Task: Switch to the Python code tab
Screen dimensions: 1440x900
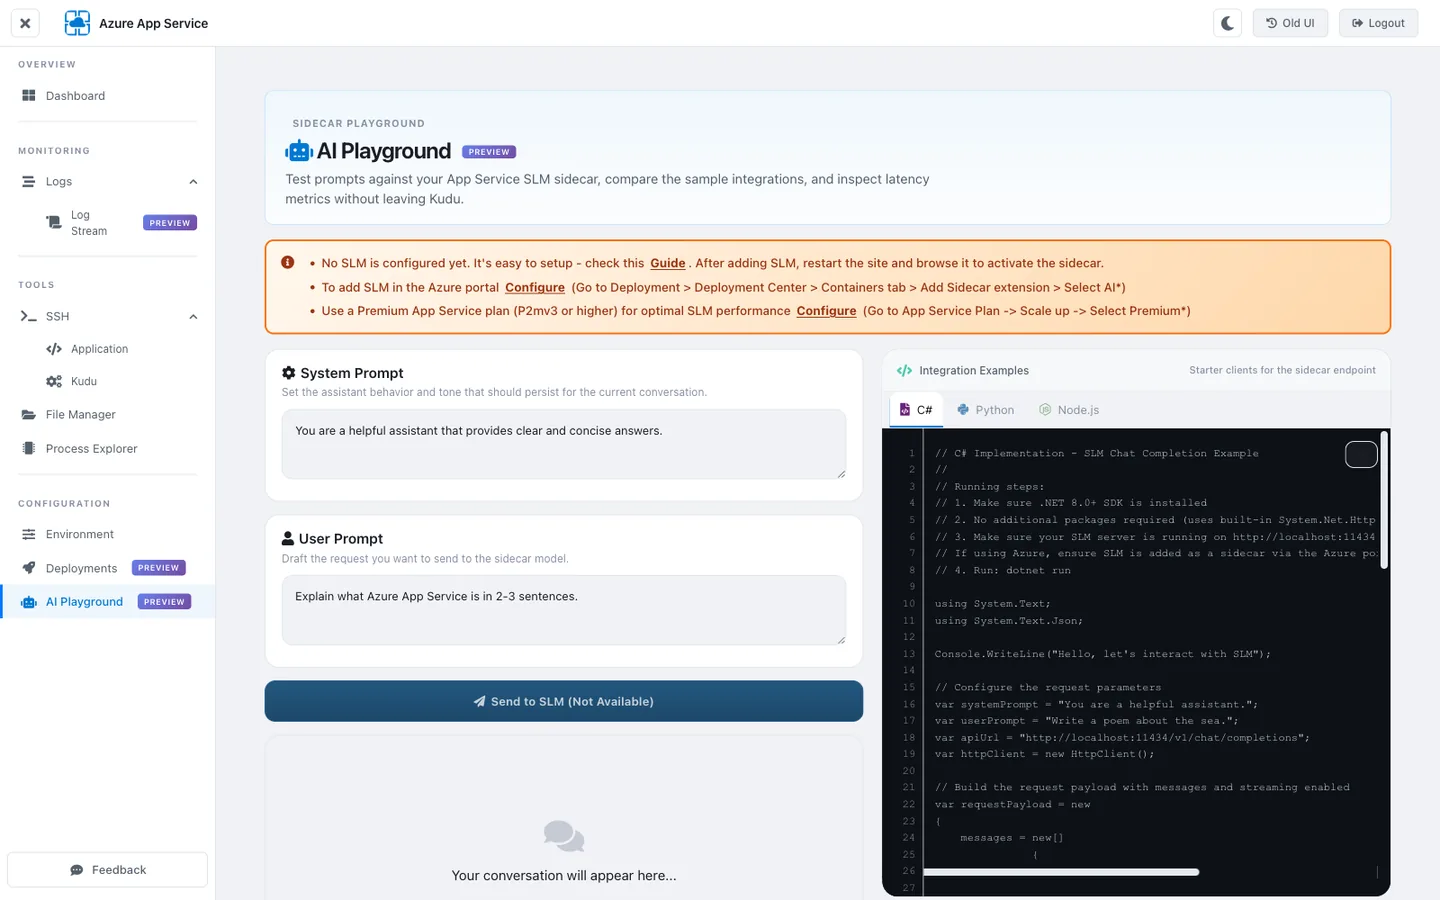Action: coord(985,410)
